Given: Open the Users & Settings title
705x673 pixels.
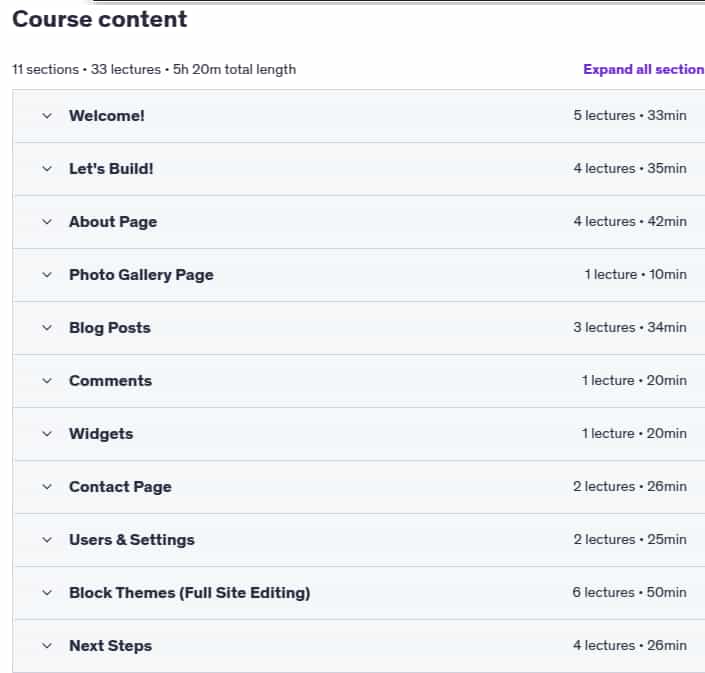Looking at the screenshot, I should click(x=132, y=540).
